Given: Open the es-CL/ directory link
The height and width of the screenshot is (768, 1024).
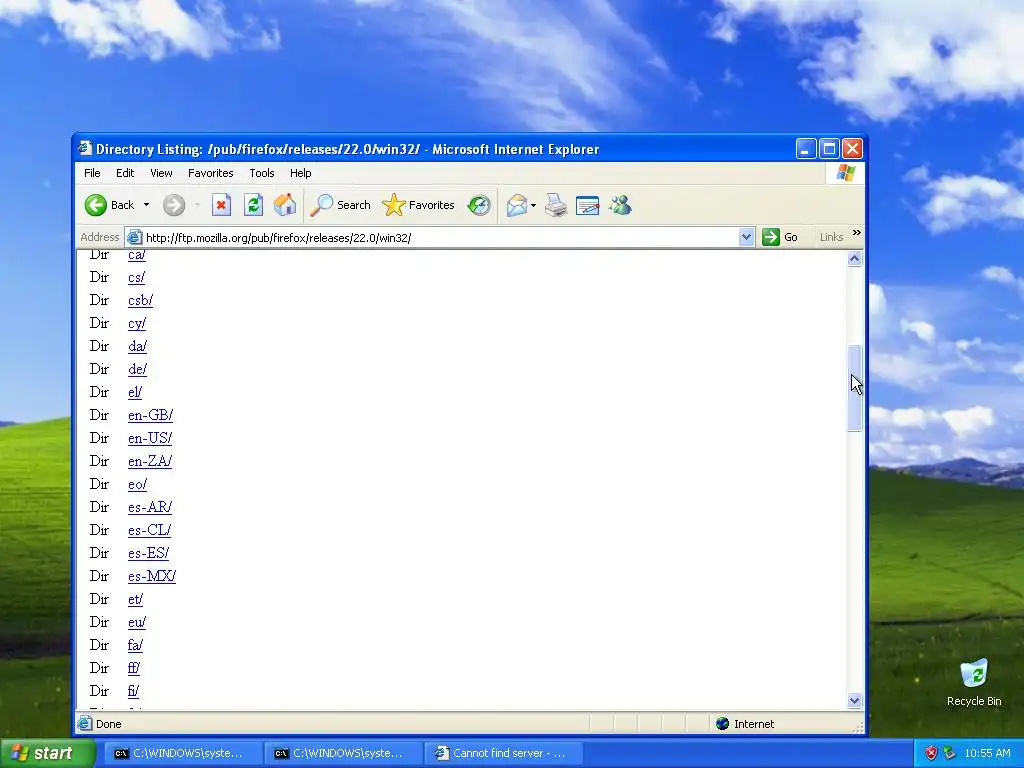Looking at the screenshot, I should click(x=150, y=530).
